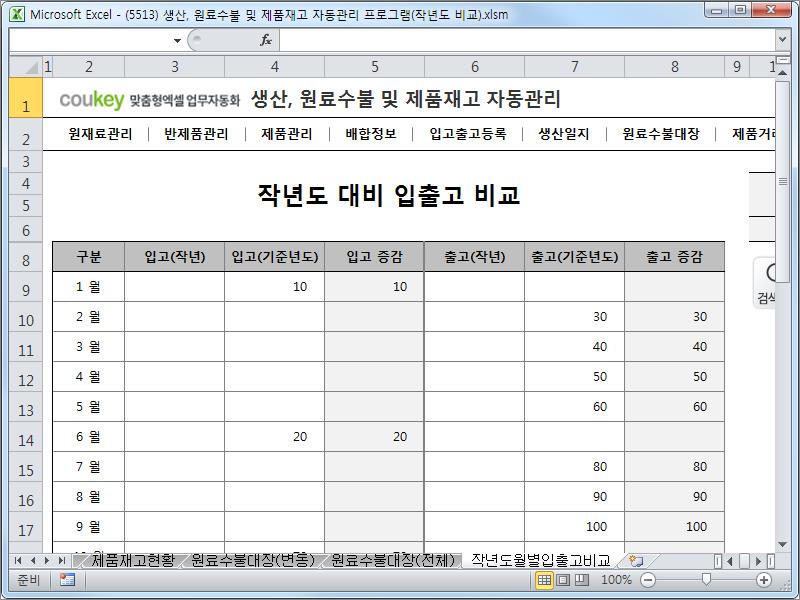This screenshot has width=800, height=600.
Task: Click the Insert Function fx button
Action: click(x=266, y=40)
